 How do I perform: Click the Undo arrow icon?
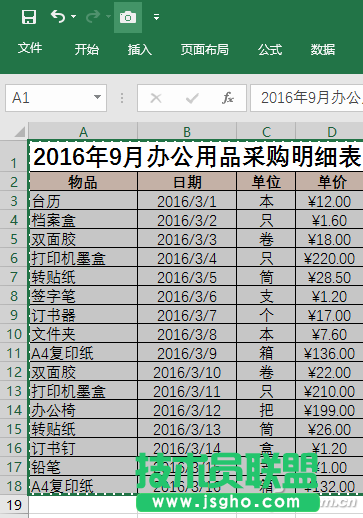58,16
